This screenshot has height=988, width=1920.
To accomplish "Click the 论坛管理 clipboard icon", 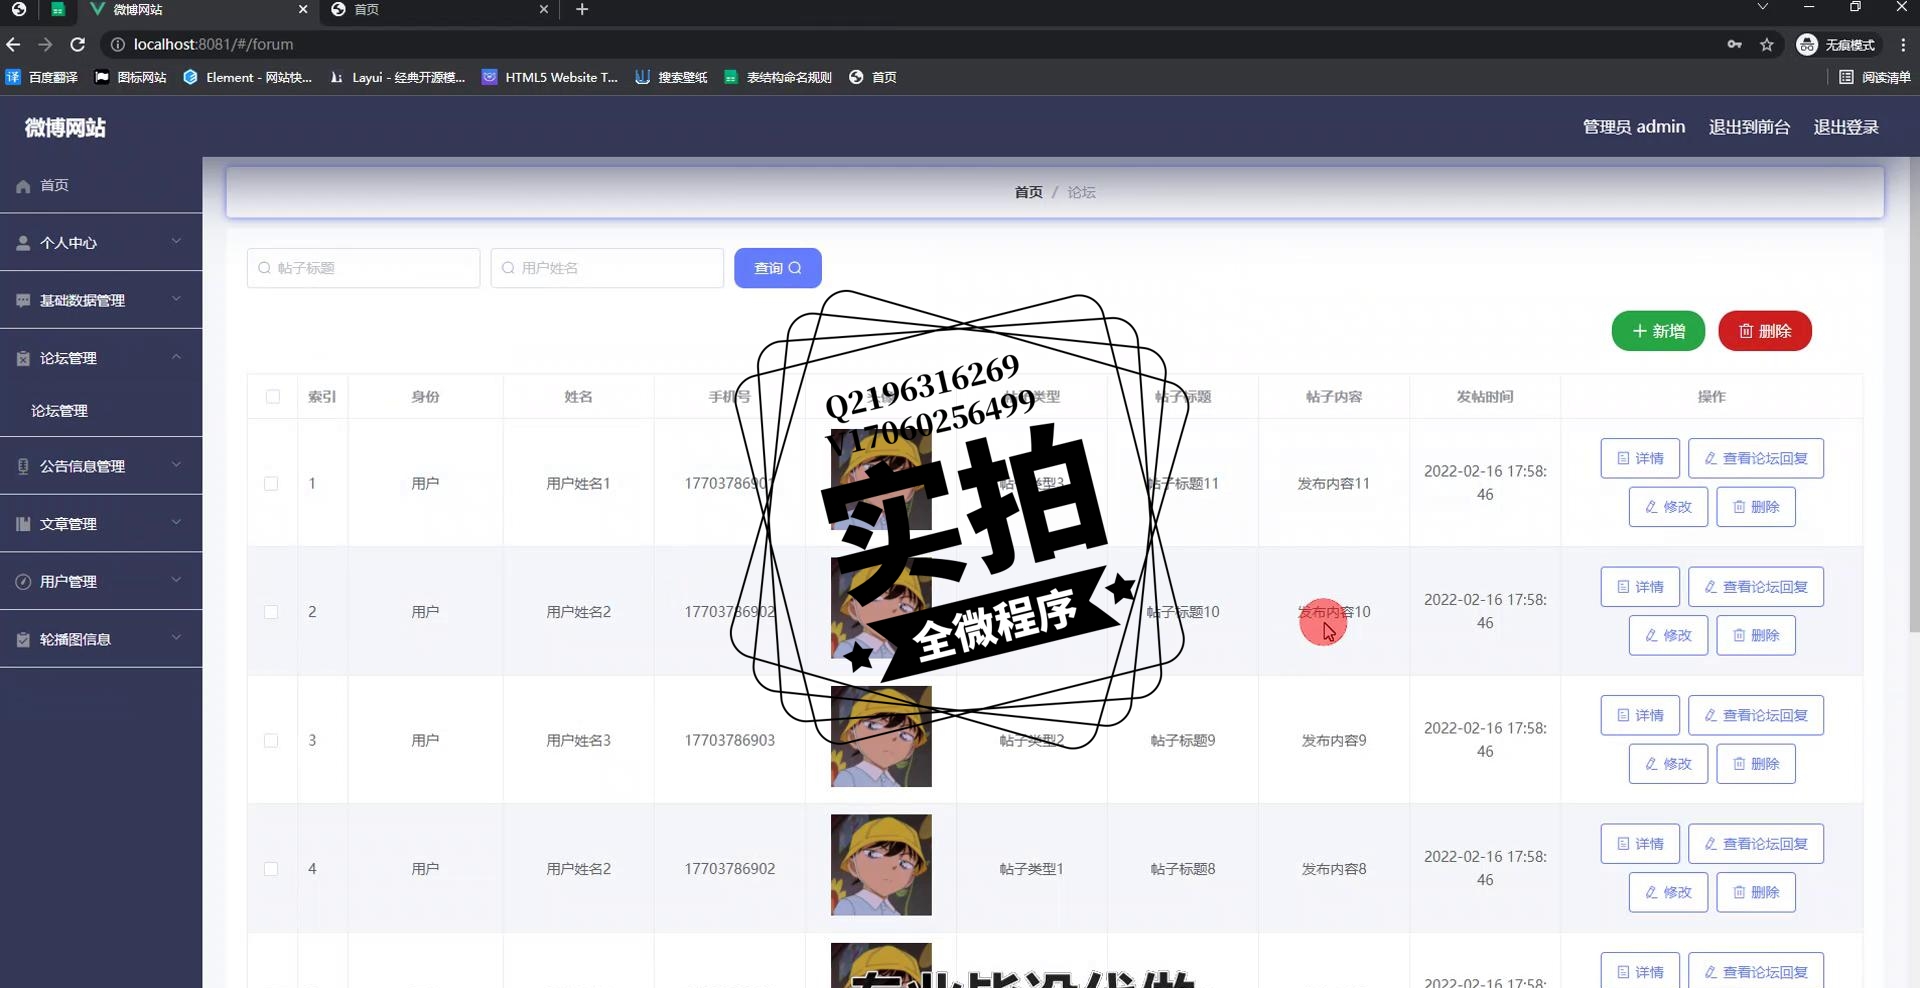I will [23, 358].
